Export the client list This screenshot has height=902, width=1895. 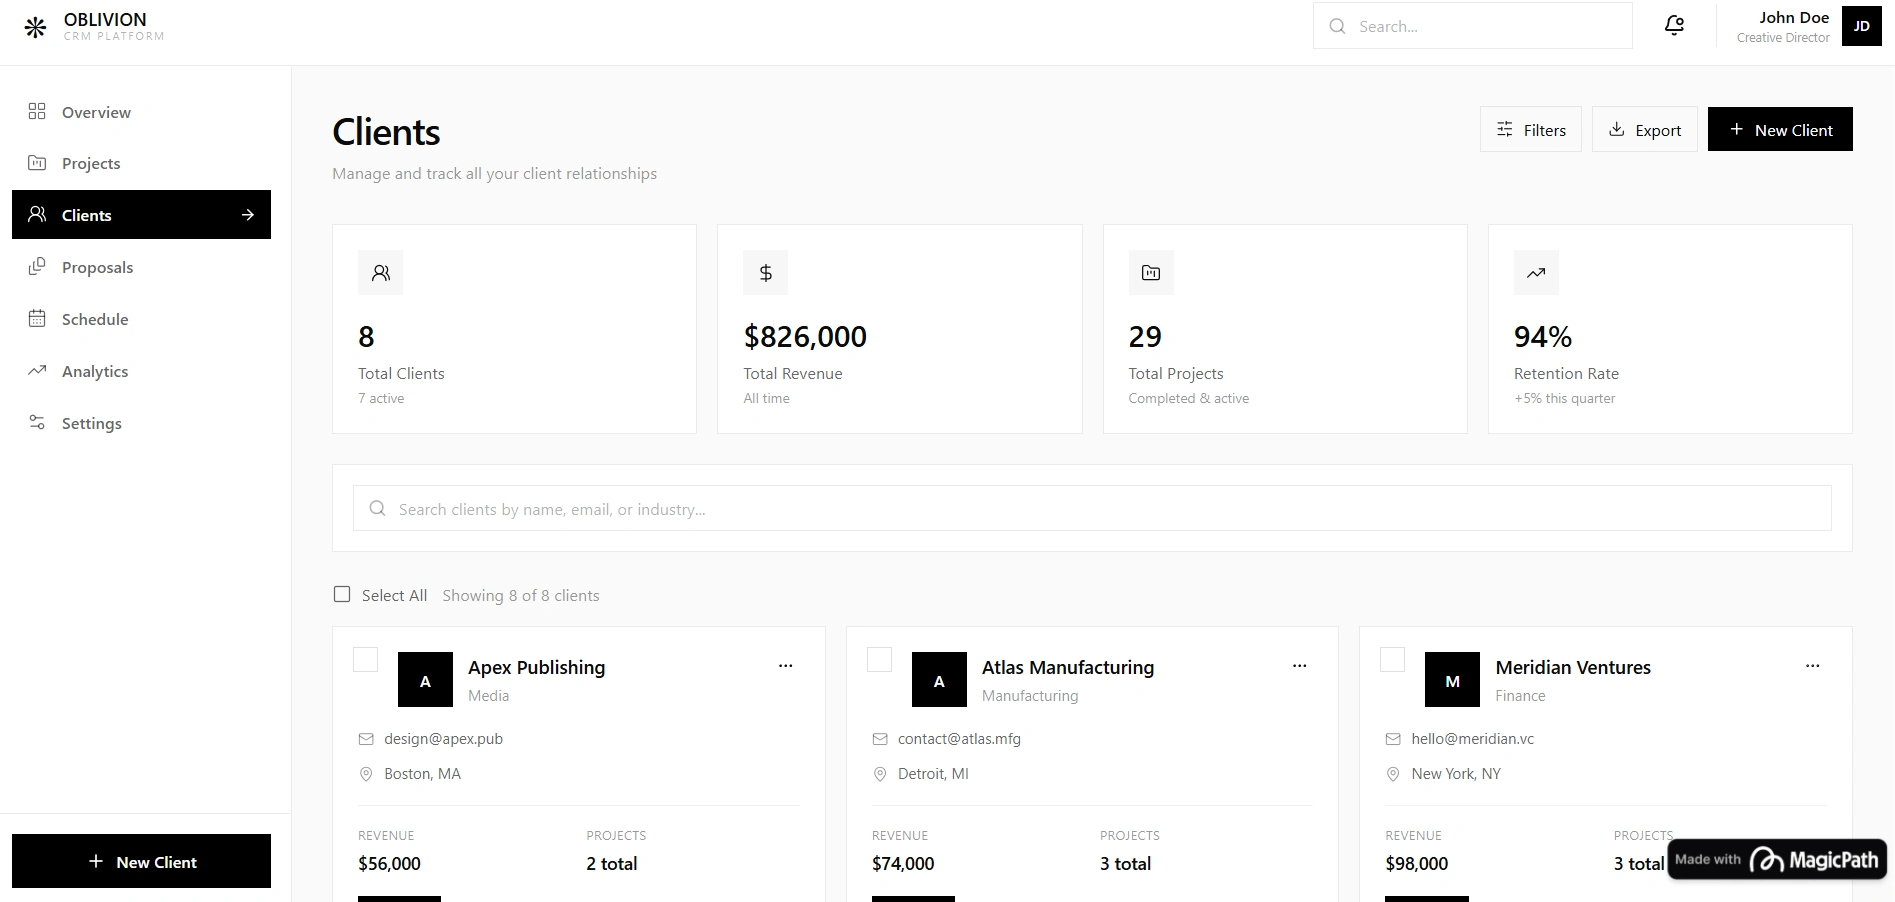(1644, 129)
